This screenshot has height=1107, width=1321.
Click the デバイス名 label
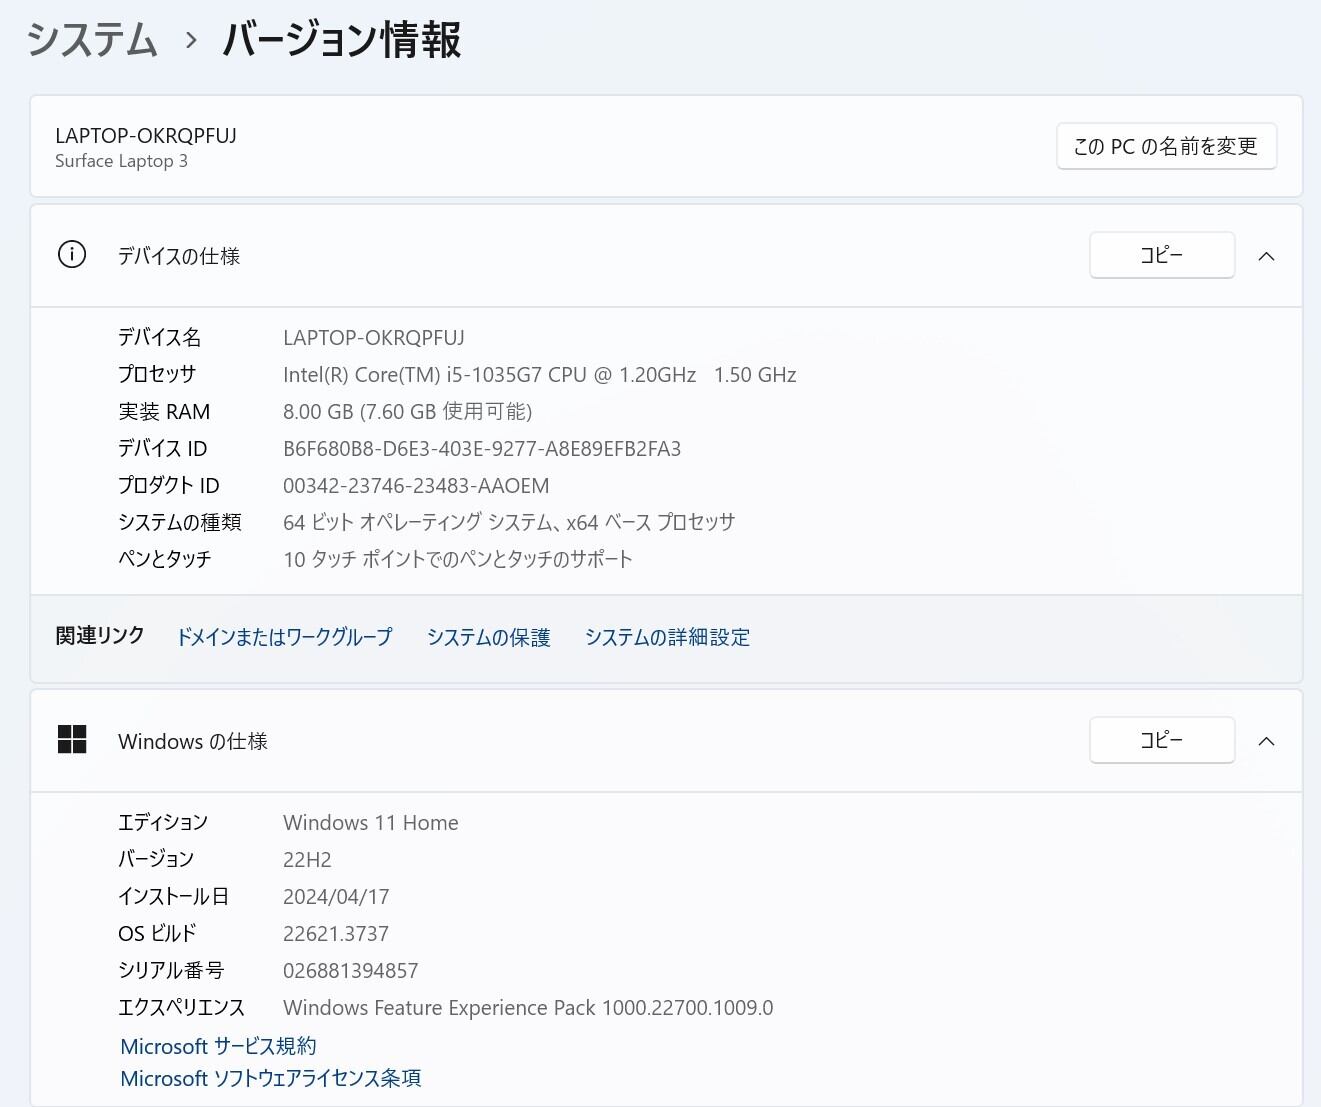(x=160, y=338)
